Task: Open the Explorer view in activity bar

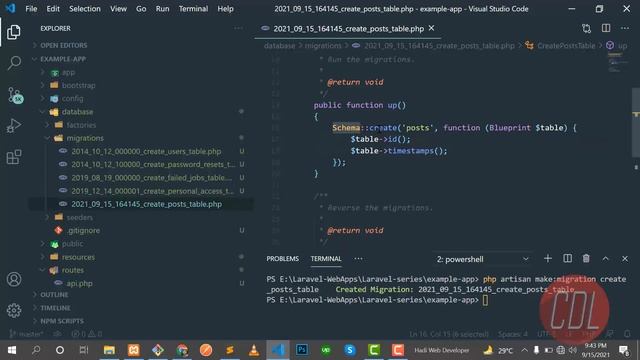Action: point(13,32)
